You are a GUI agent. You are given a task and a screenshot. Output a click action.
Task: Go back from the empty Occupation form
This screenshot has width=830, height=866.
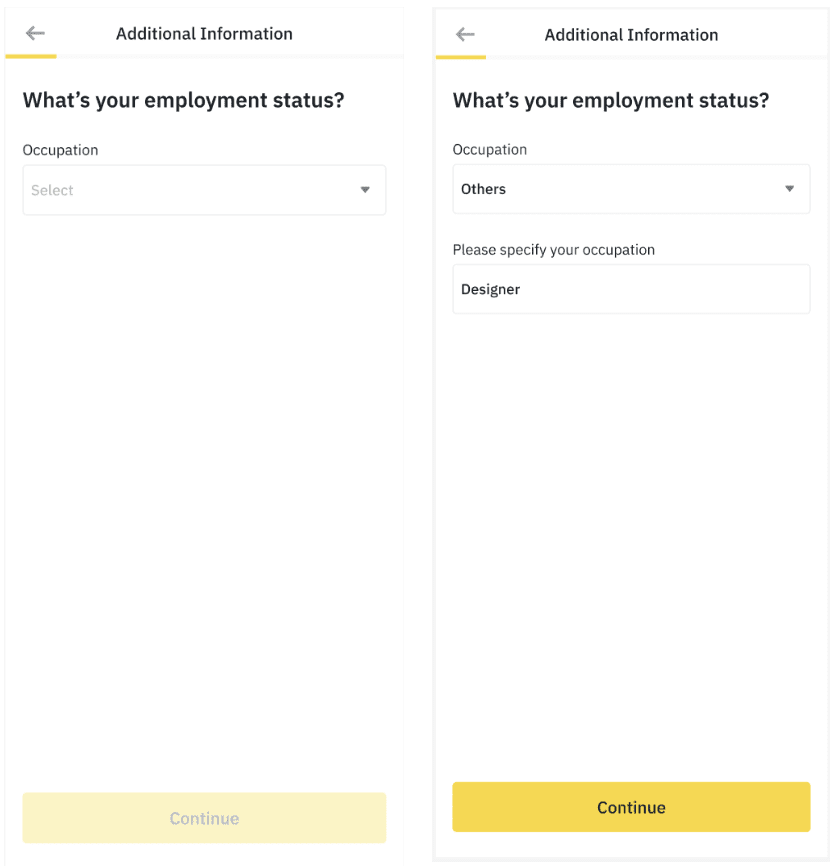point(35,33)
